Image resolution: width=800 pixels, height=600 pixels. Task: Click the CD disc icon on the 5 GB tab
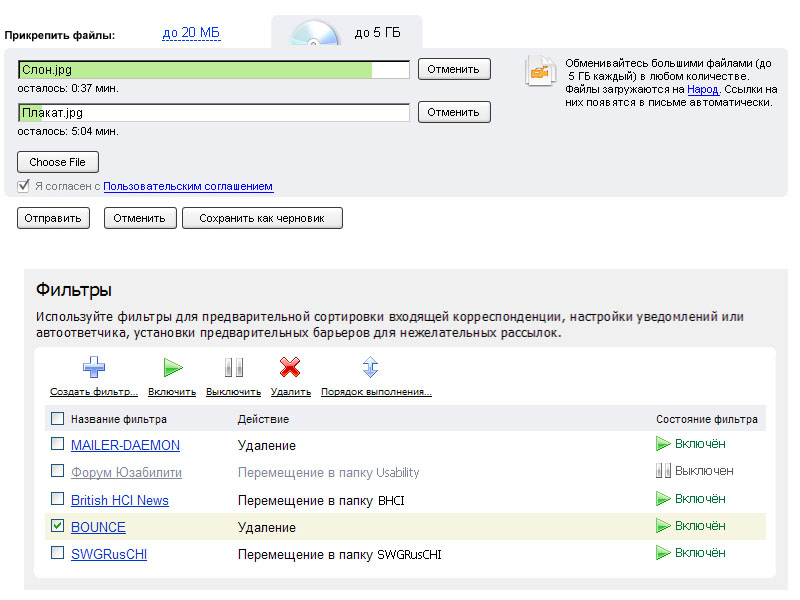315,35
